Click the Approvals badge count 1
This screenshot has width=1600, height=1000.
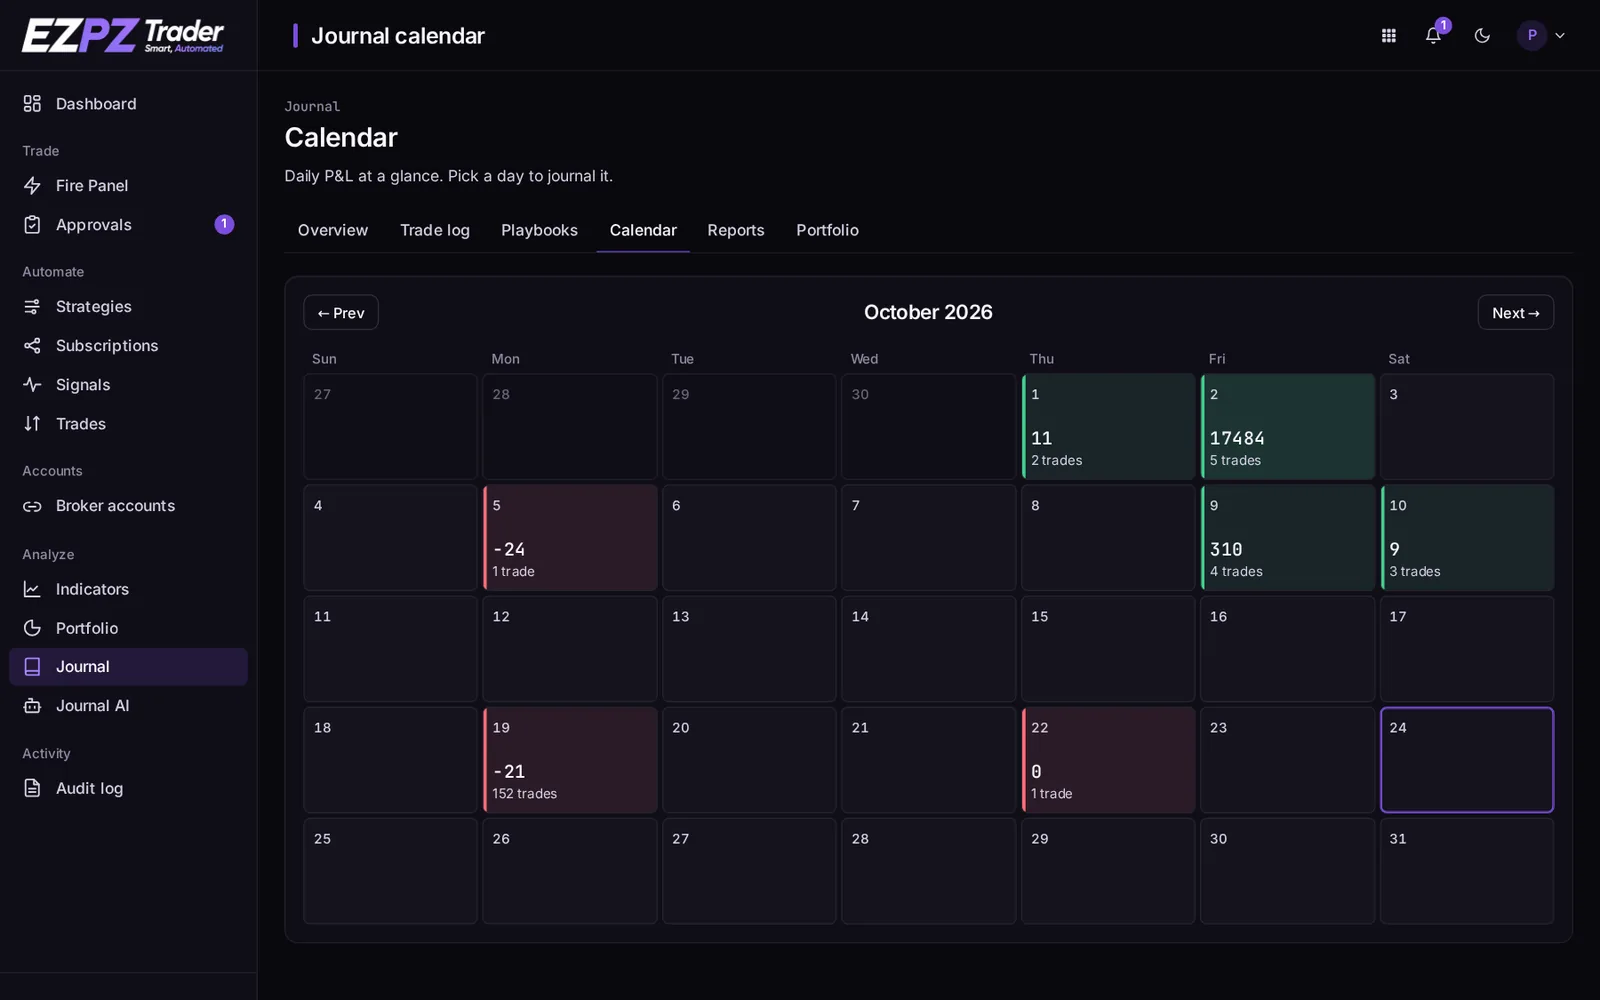point(224,225)
